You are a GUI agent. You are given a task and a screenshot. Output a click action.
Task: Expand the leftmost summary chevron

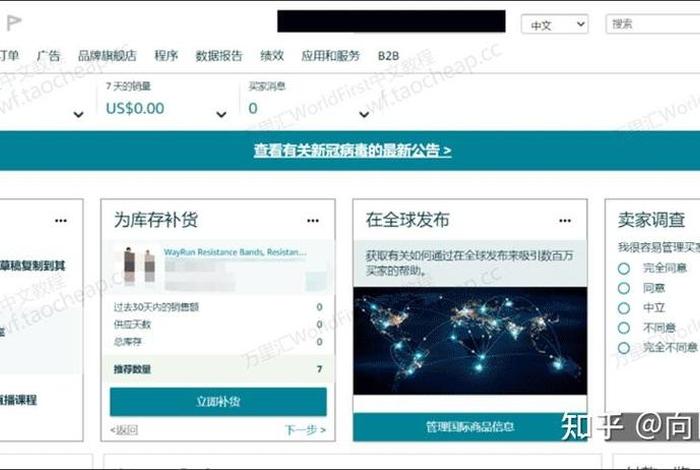79,115
